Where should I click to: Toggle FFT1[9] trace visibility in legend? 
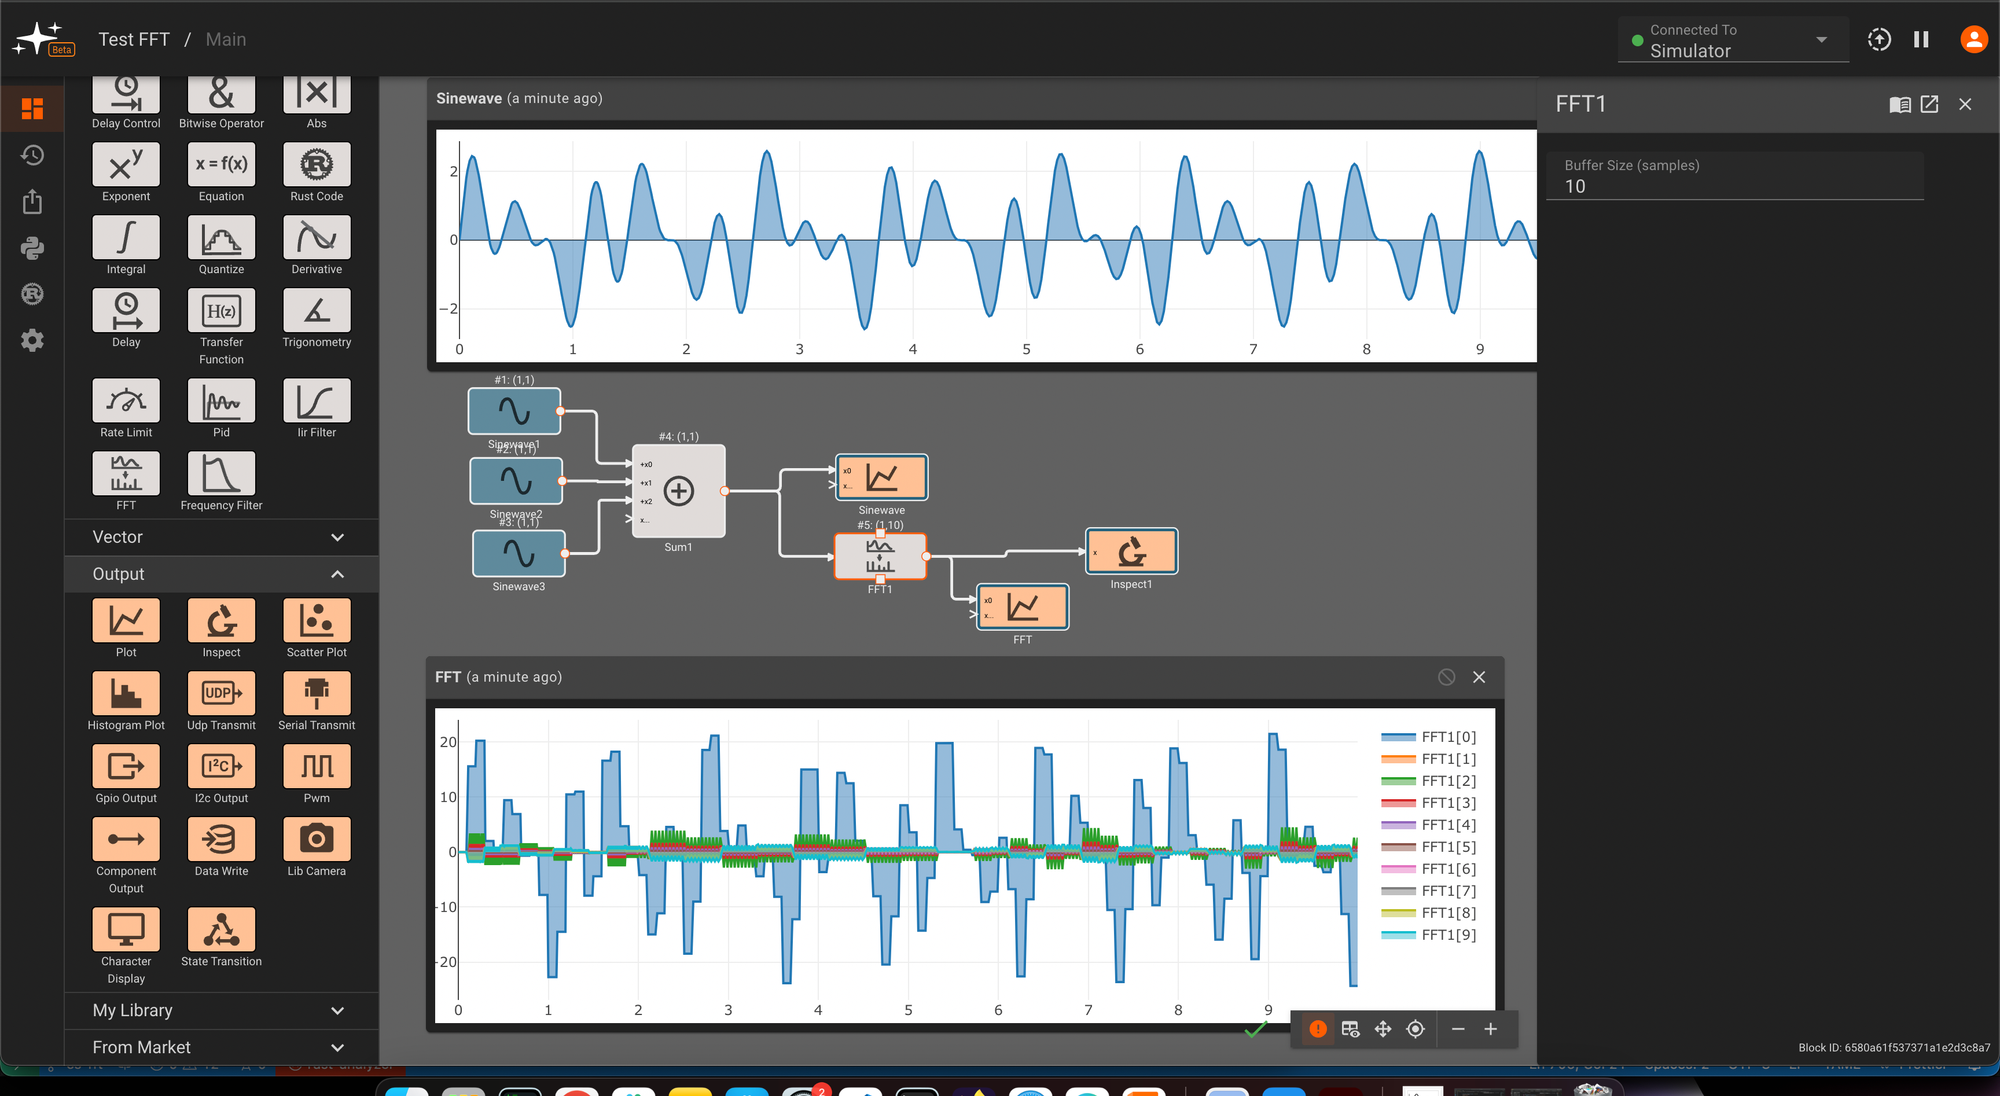[x=1448, y=935]
